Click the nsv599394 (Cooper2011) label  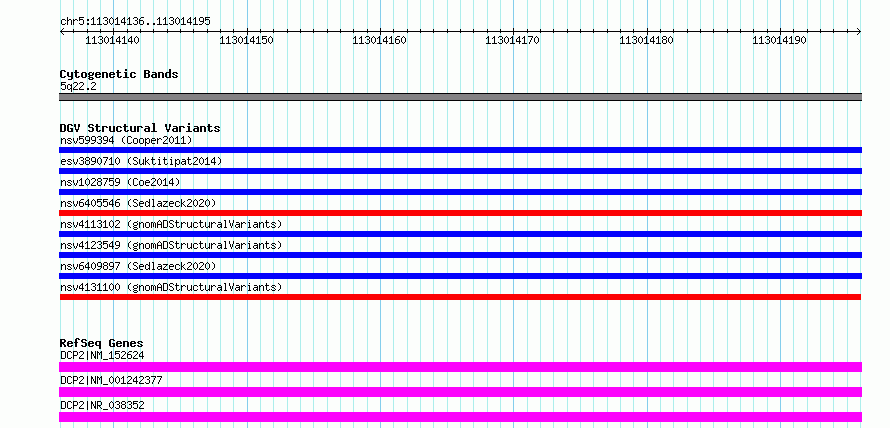point(126,140)
